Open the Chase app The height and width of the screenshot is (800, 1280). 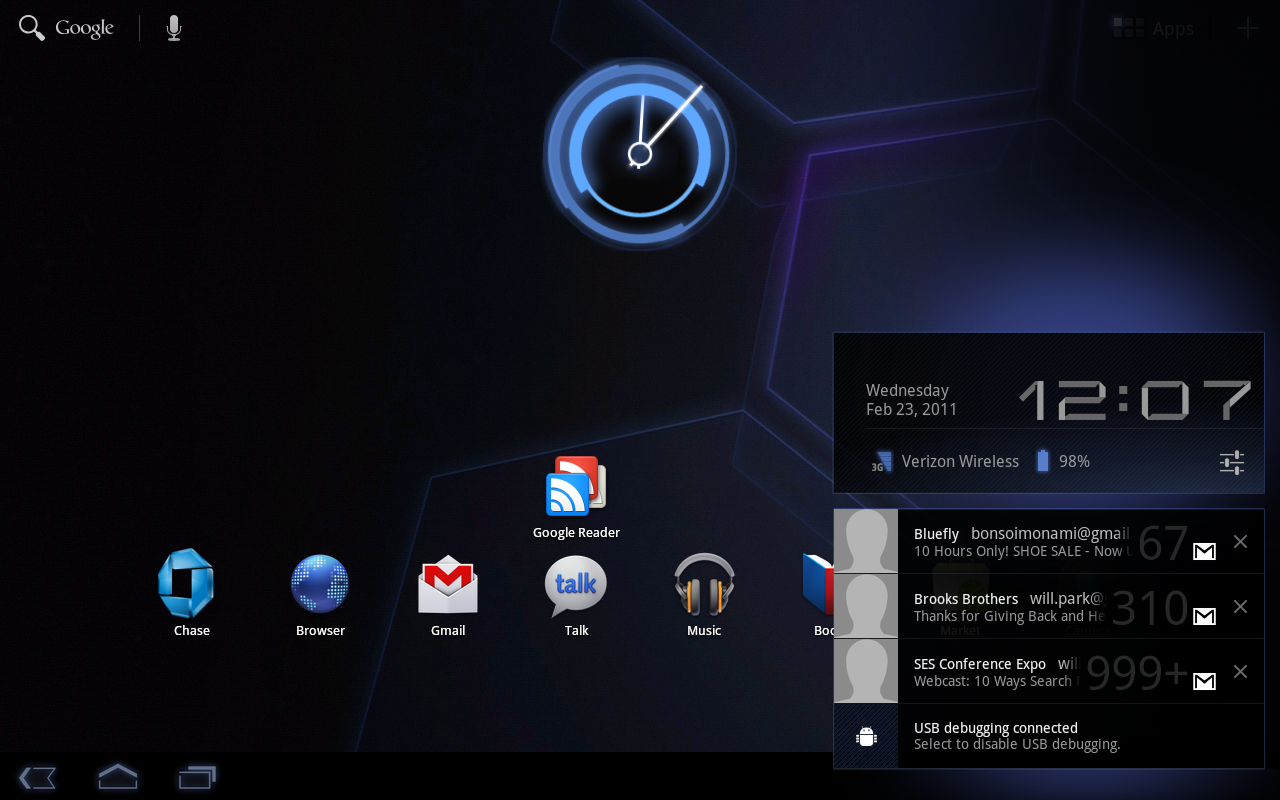[187, 584]
